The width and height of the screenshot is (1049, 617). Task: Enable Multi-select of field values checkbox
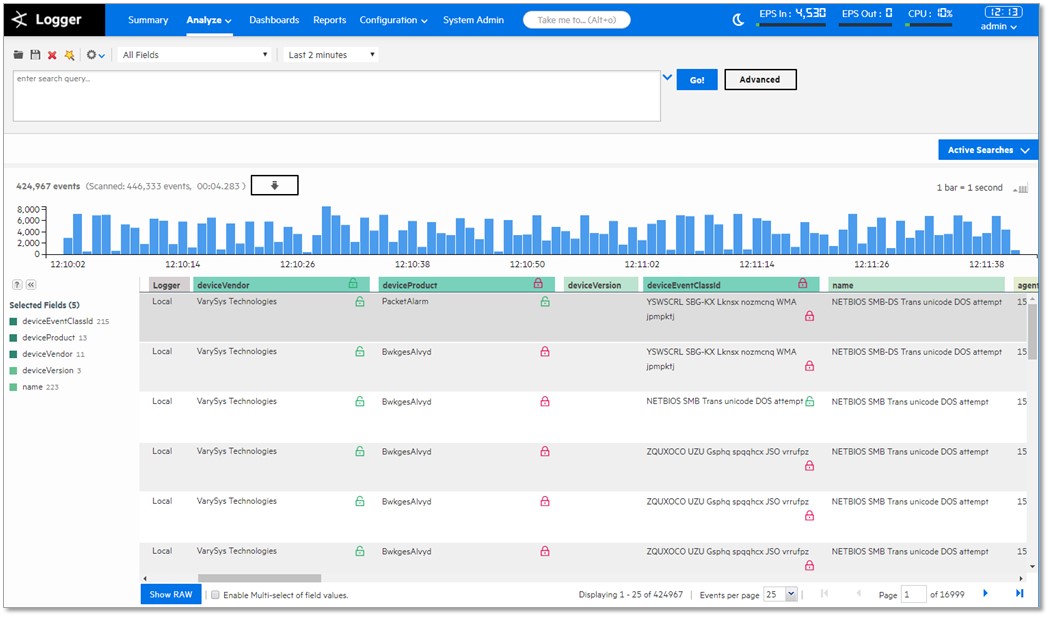pos(215,595)
